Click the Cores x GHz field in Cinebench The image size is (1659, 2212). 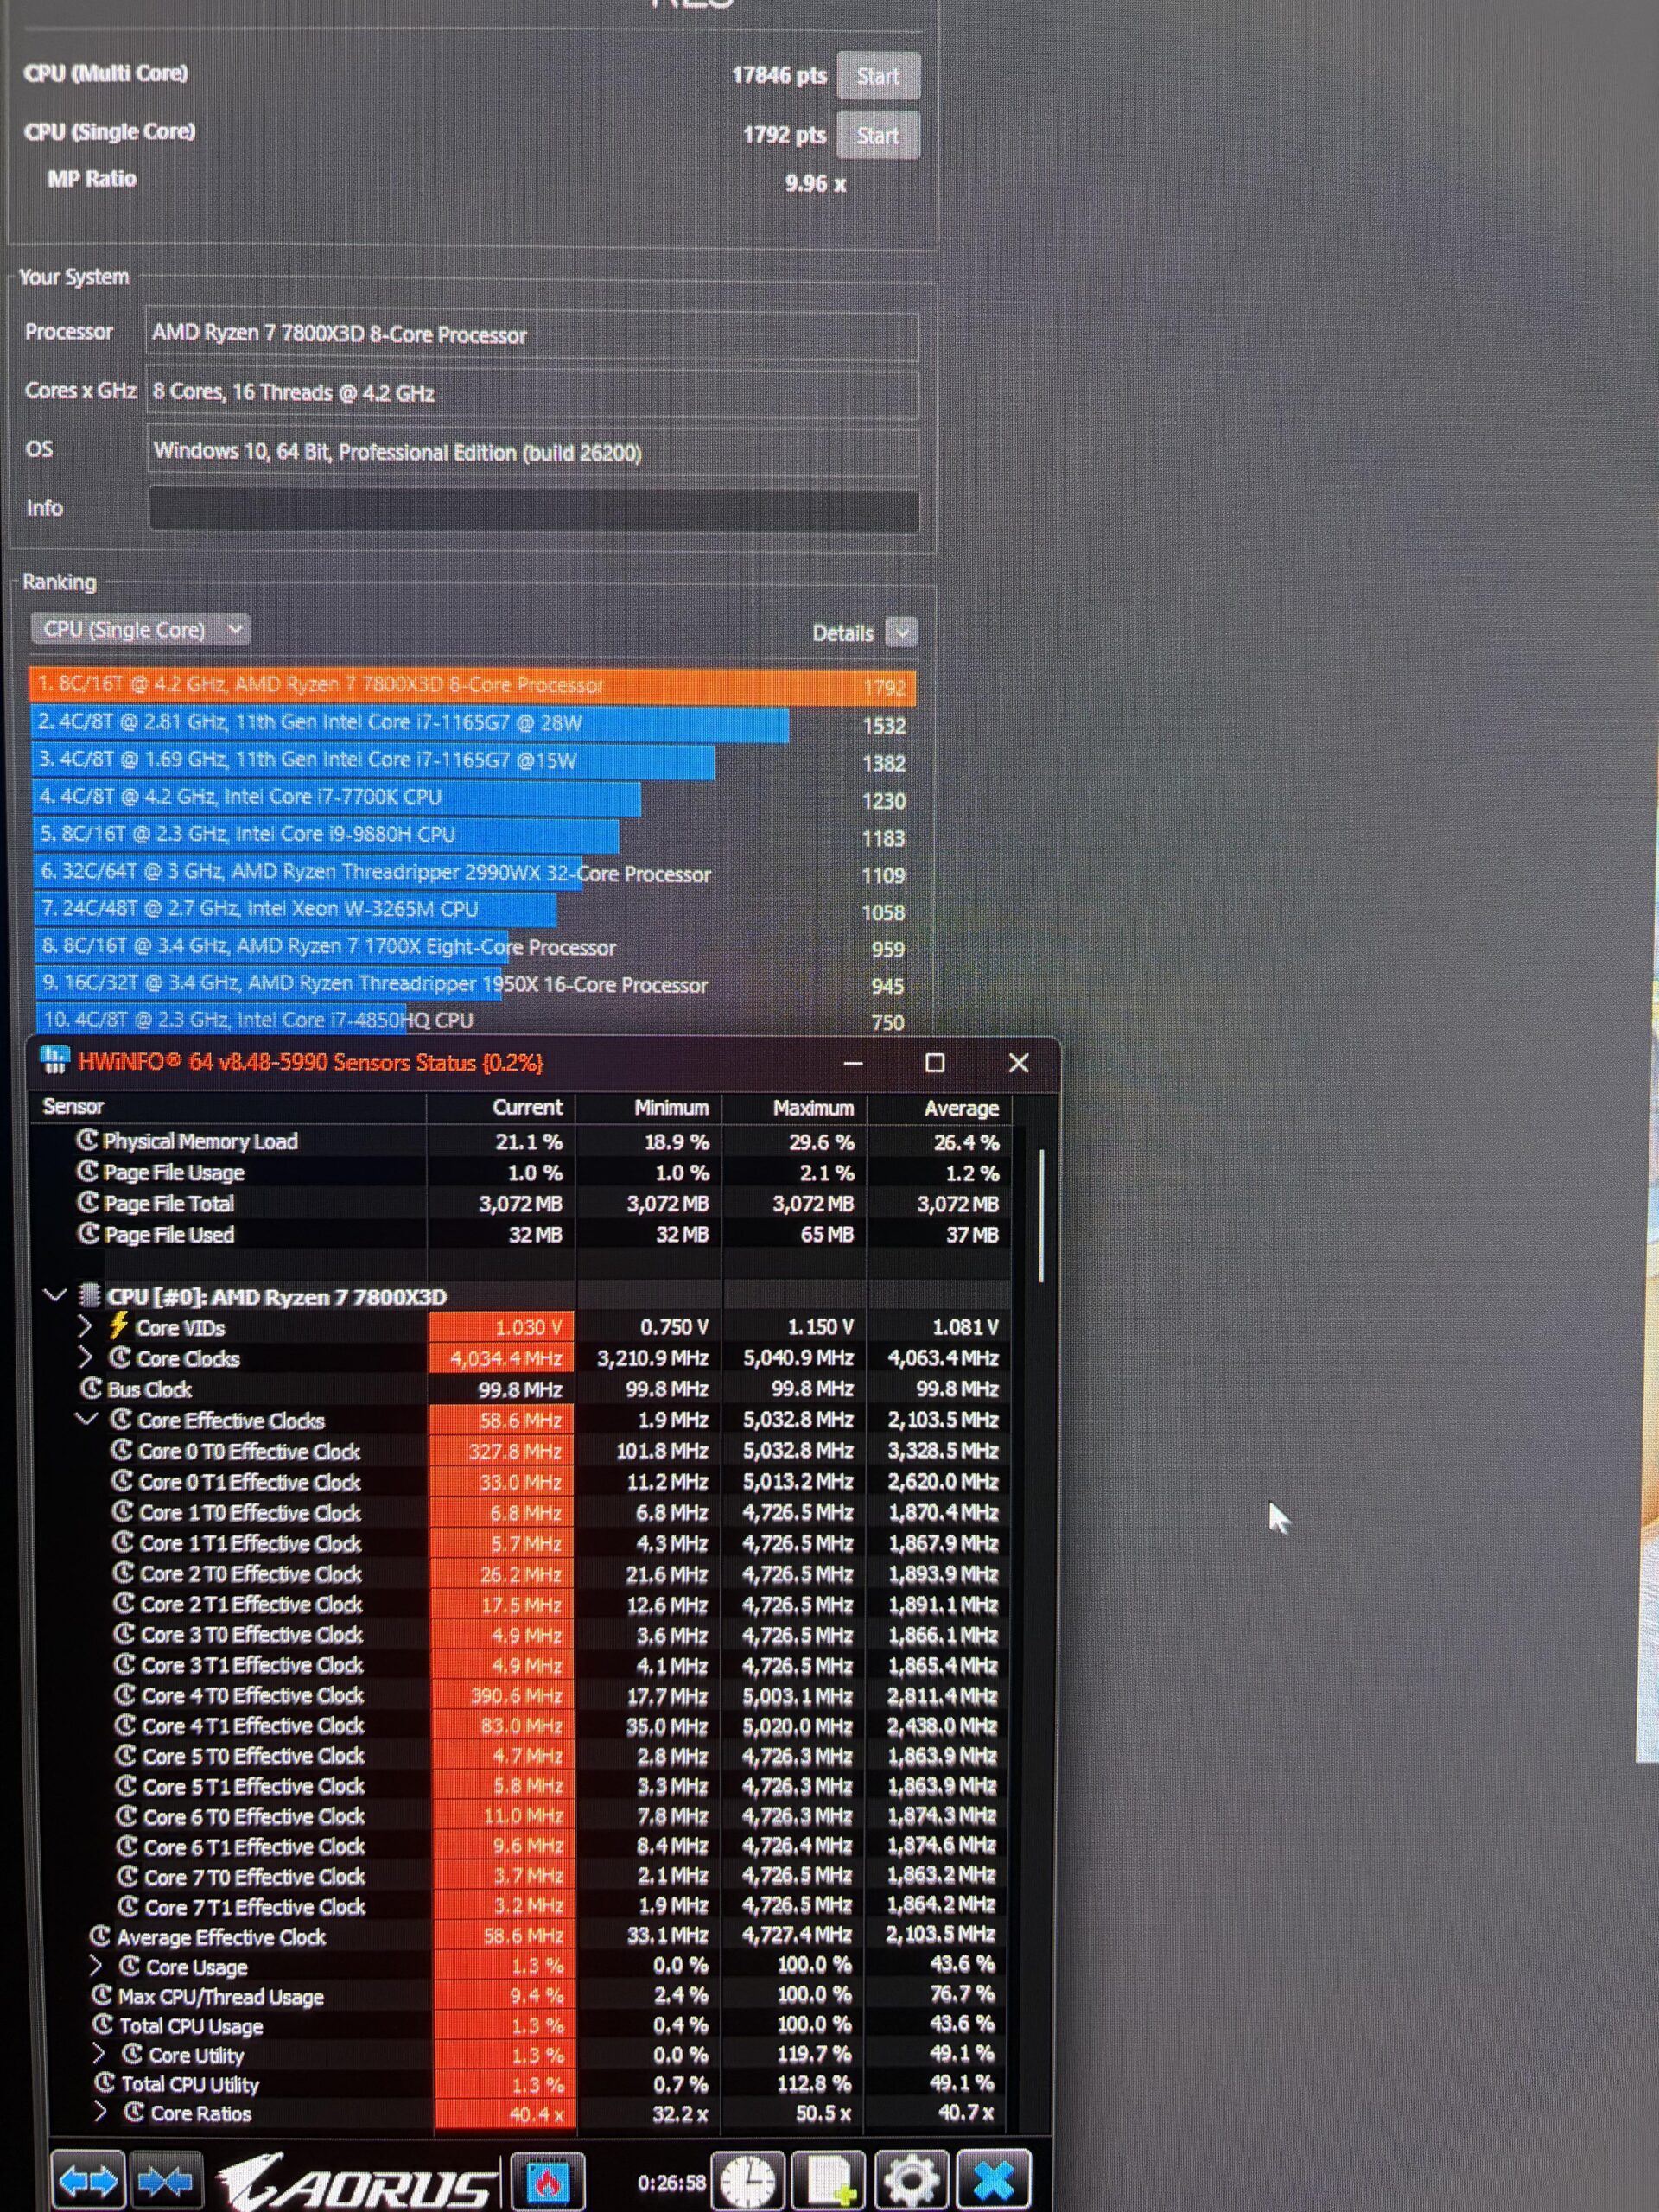coord(533,394)
